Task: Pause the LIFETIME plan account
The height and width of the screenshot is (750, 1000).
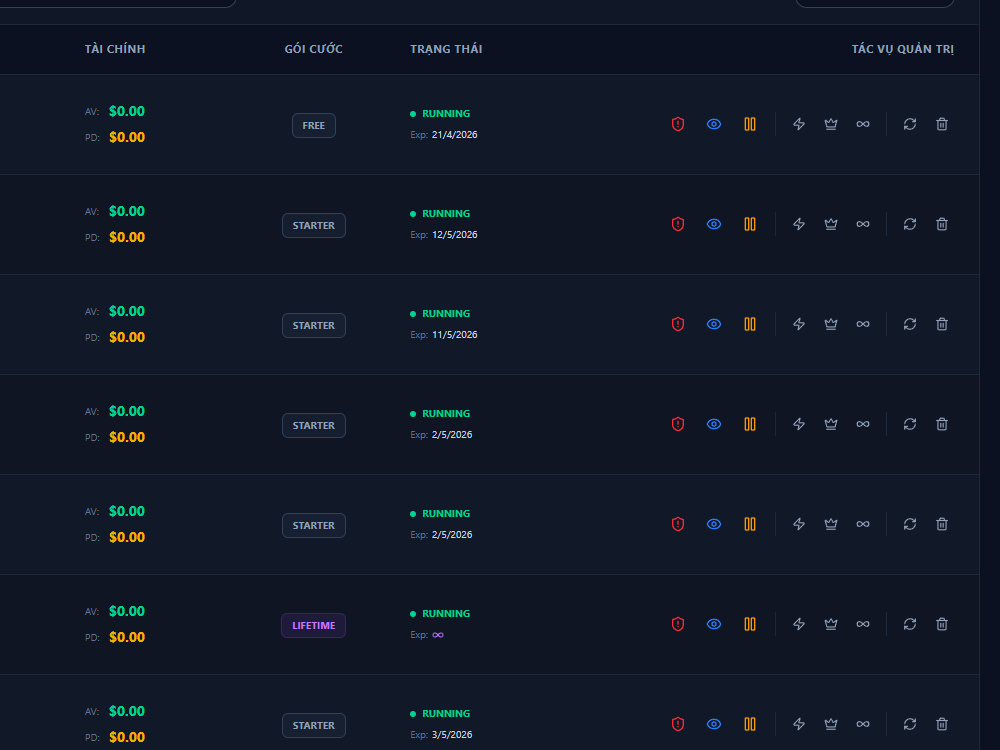Action: point(750,624)
